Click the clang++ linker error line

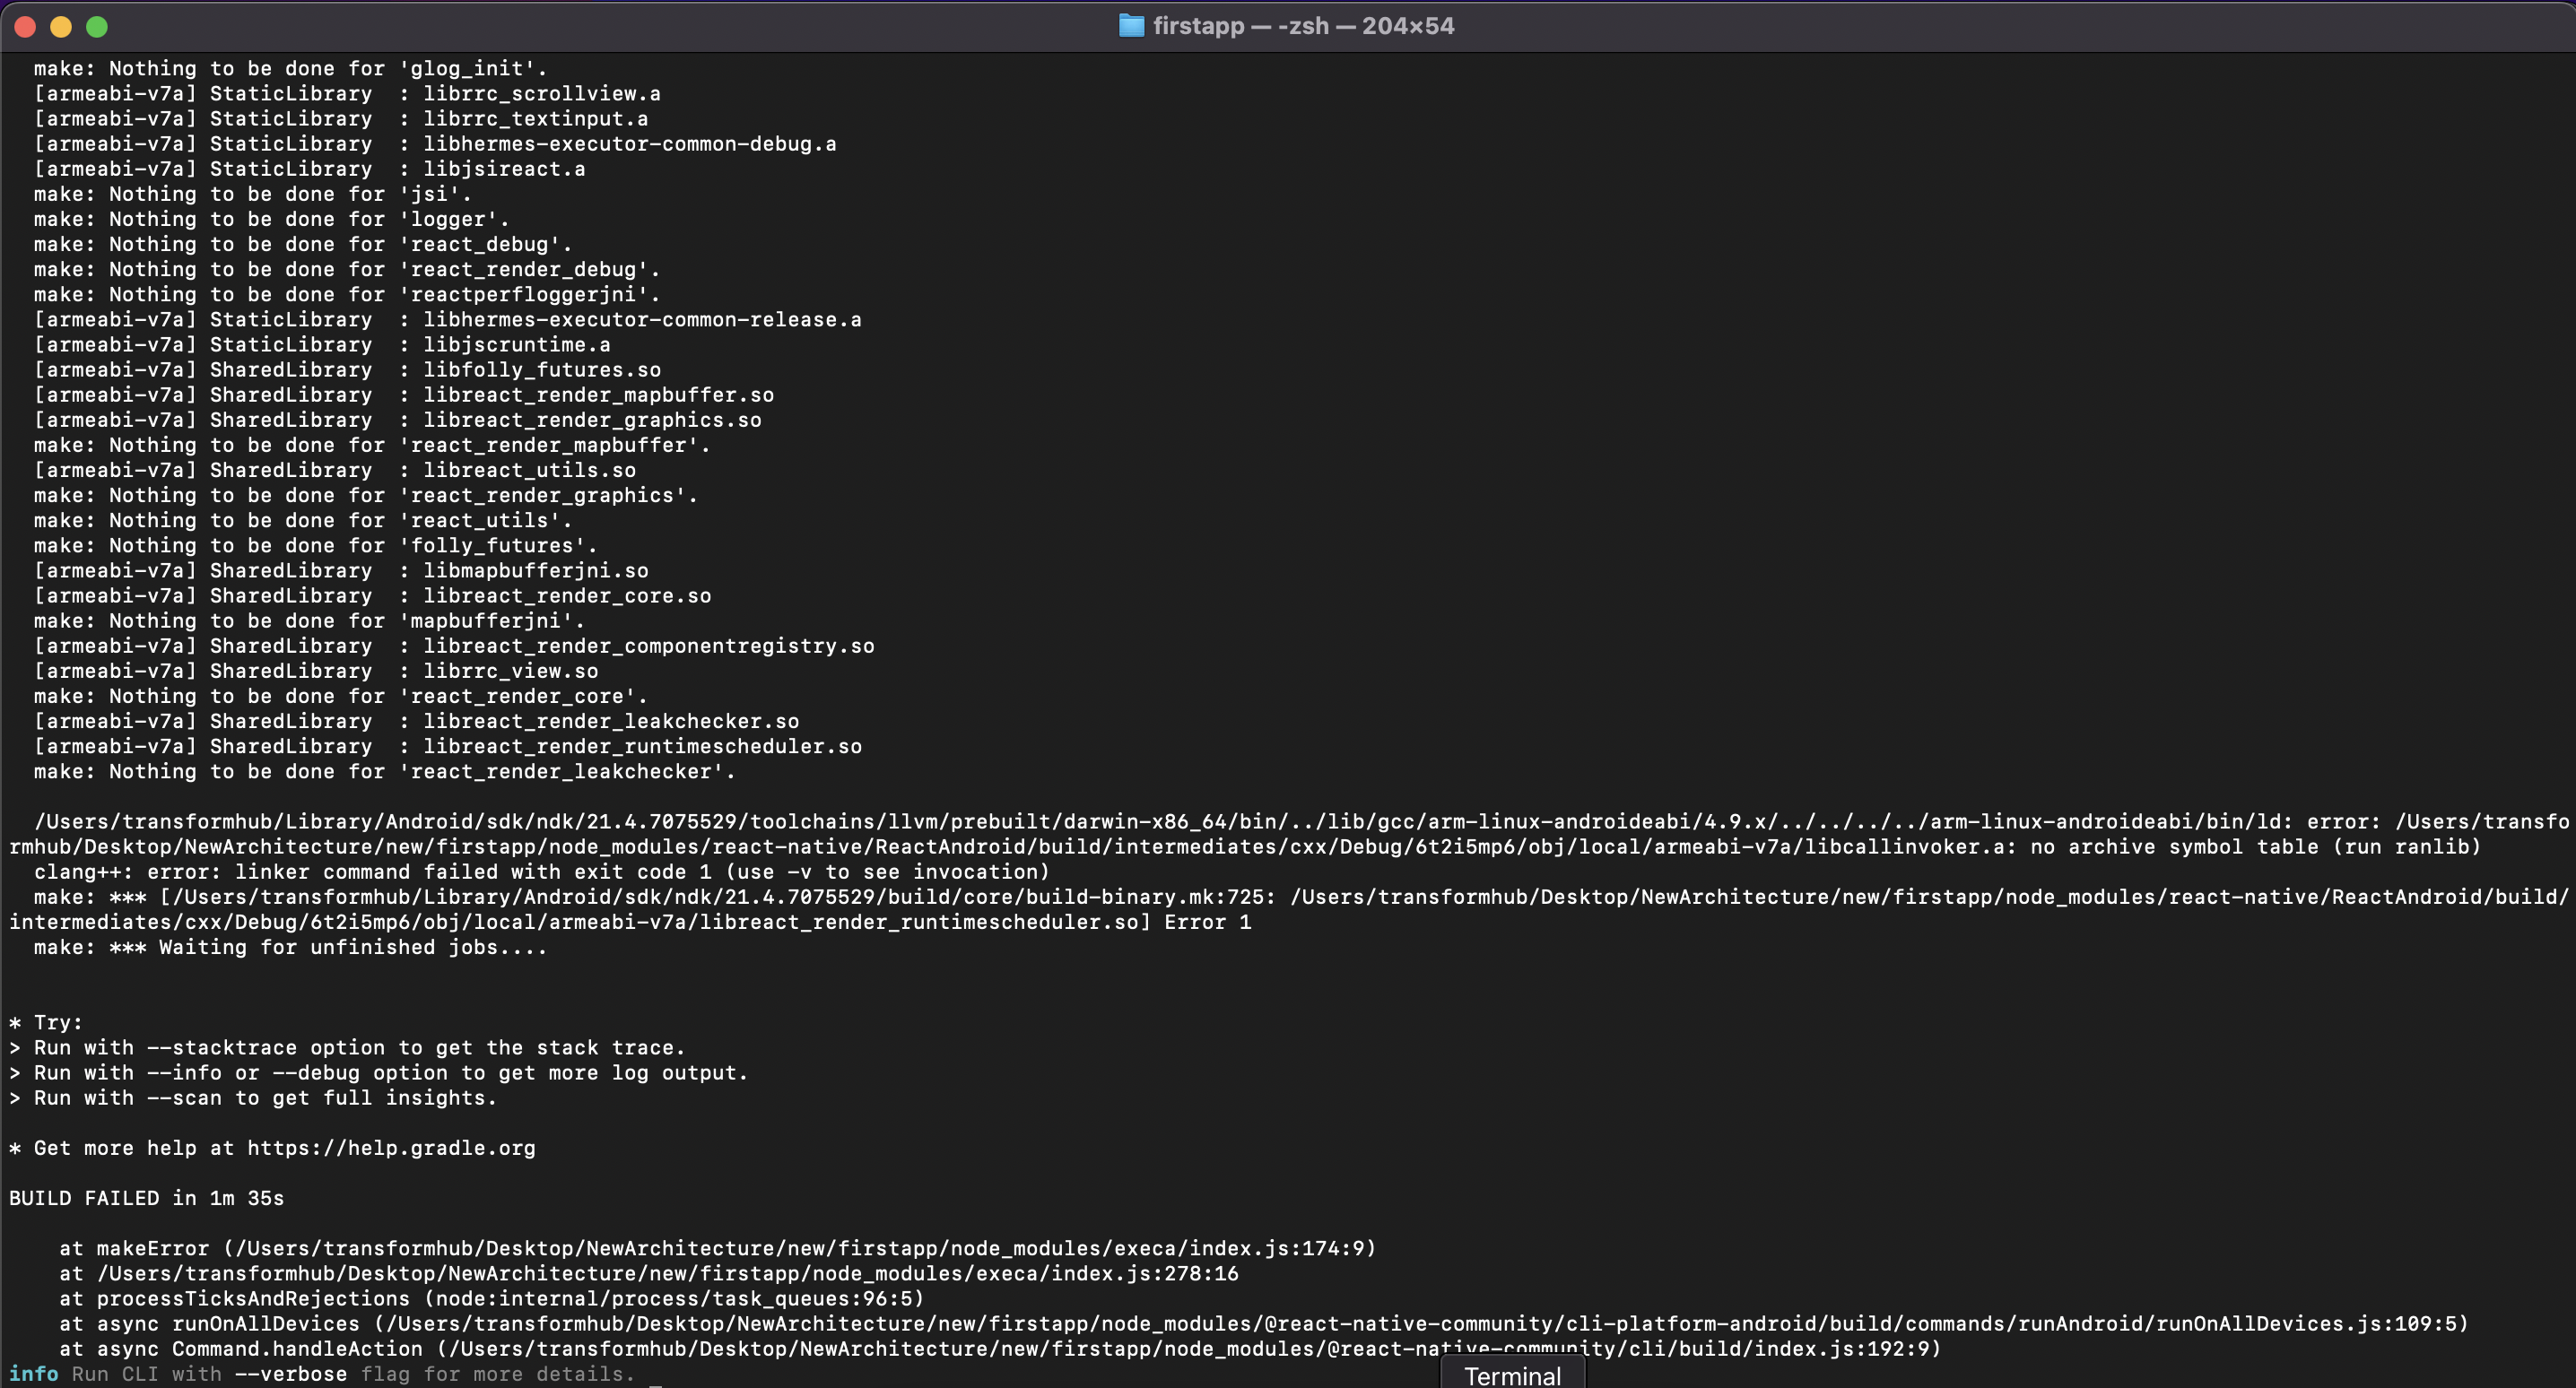[x=540, y=871]
